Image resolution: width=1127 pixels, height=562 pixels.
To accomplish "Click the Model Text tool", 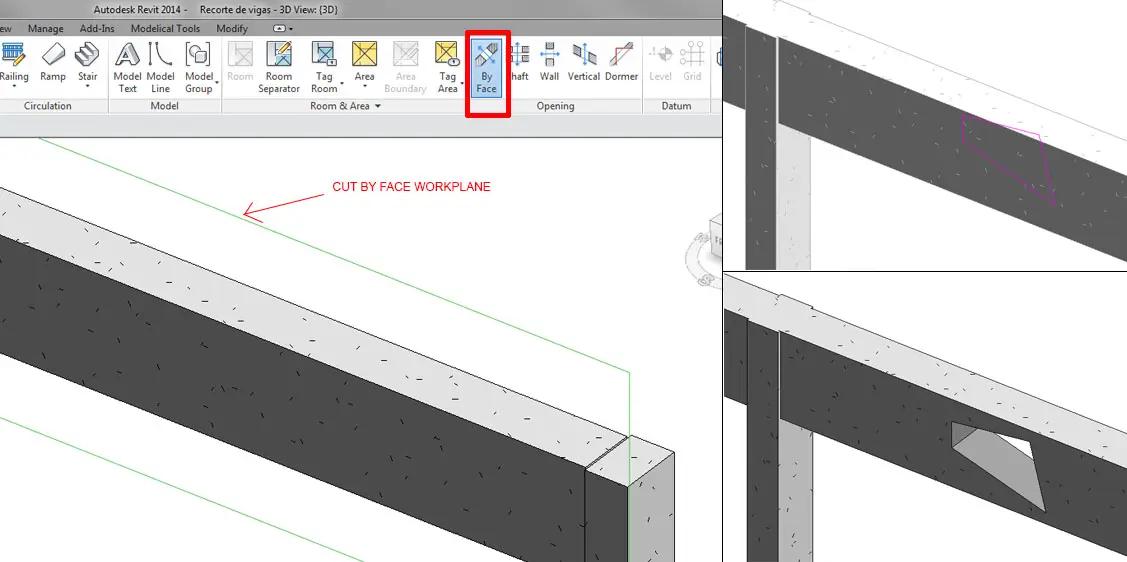I will pos(127,67).
